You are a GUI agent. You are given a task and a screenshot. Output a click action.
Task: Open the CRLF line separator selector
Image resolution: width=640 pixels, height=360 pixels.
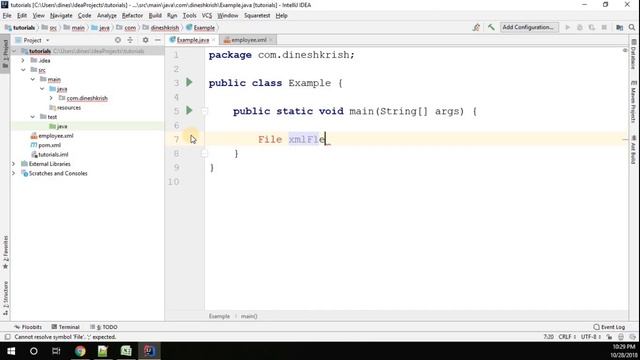coord(567,337)
